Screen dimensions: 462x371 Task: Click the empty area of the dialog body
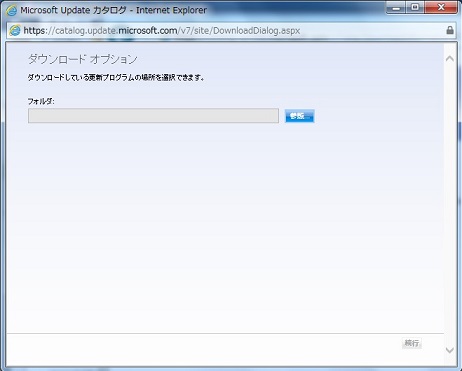coord(225,227)
